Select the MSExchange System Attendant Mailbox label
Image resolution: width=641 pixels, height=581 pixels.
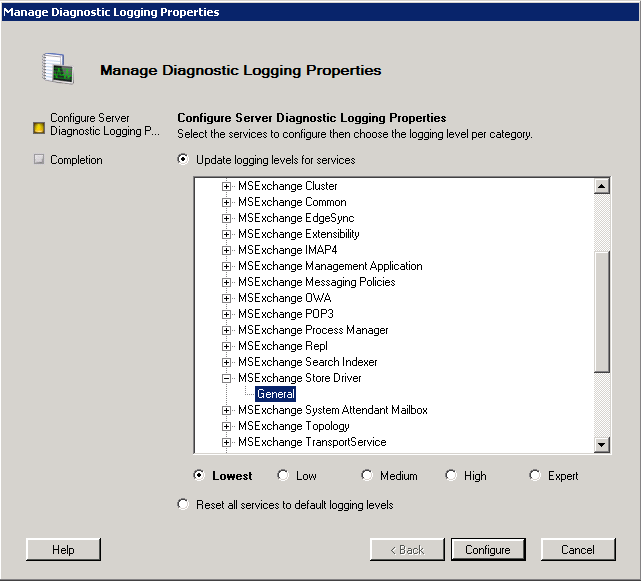point(333,410)
